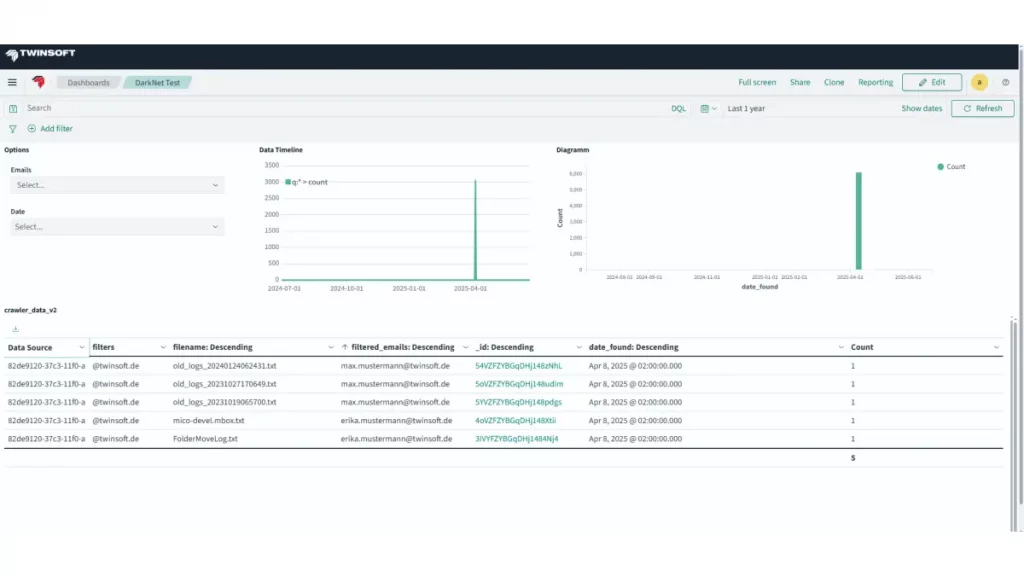Open the Data Source column header menu

point(81,347)
